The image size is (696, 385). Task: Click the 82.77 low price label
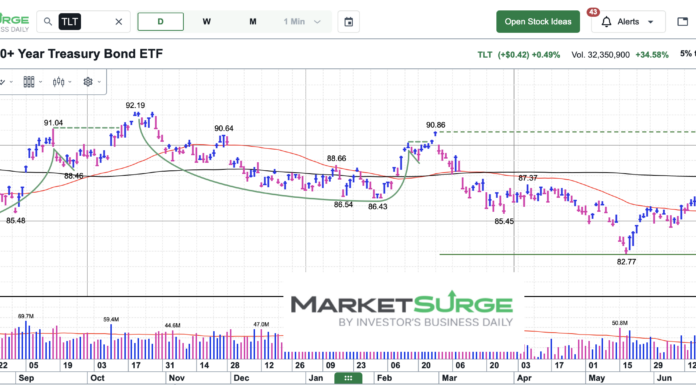(x=626, y=262)
